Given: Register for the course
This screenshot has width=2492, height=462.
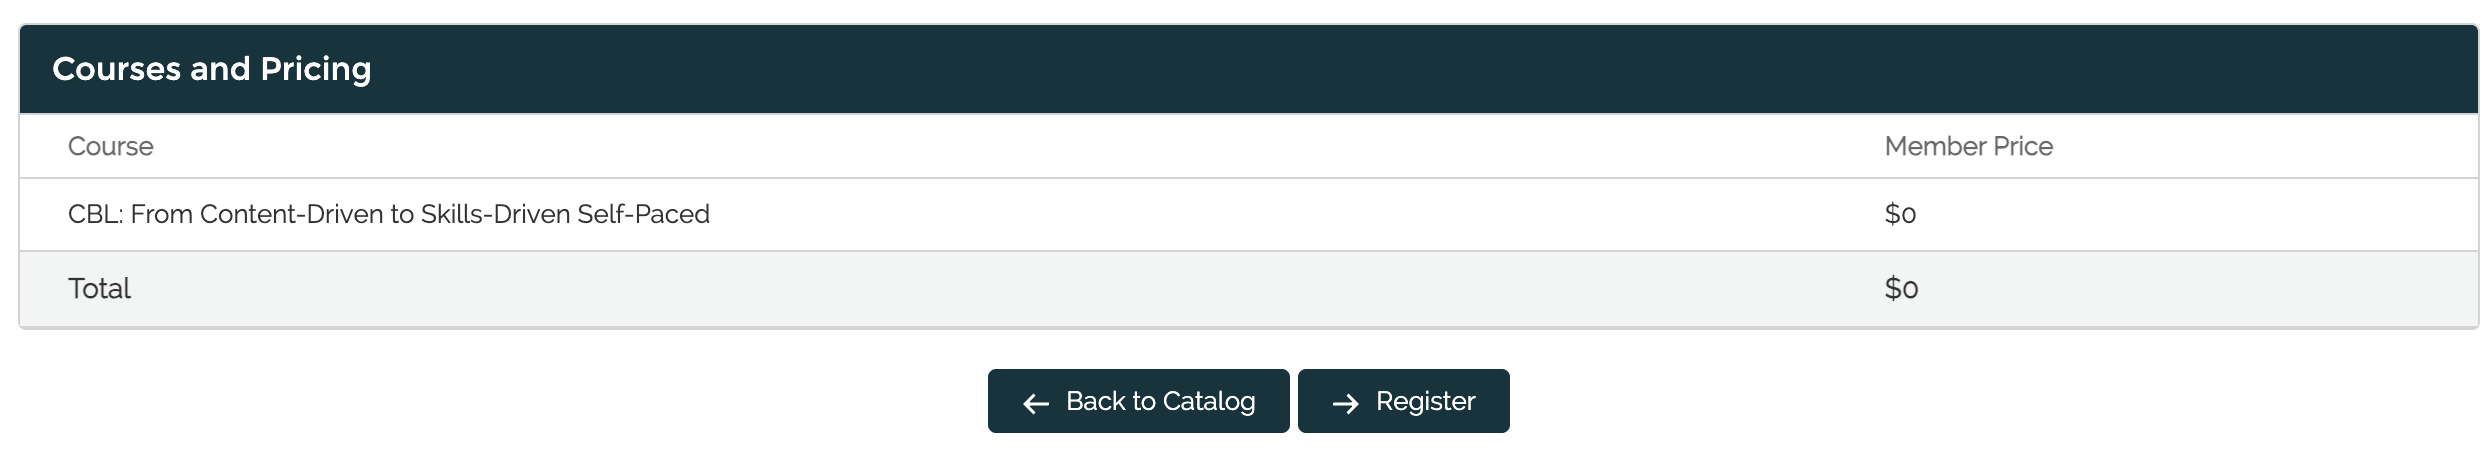Looking at the screenshot, I should tap(1403, 401).
